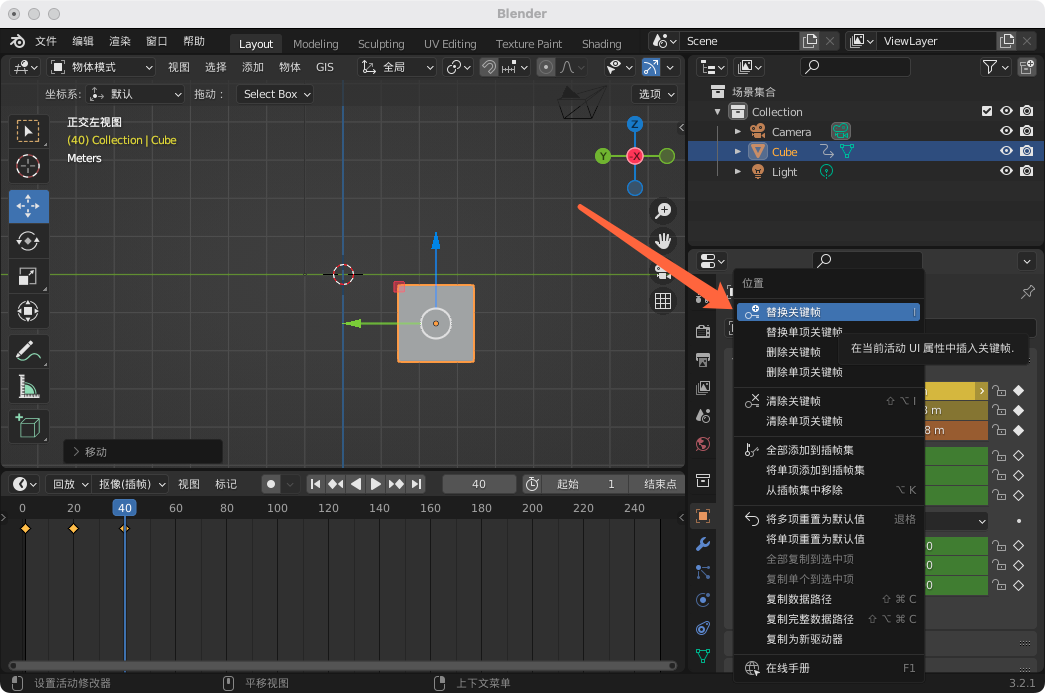Select the Measure tool

point(28,386)
